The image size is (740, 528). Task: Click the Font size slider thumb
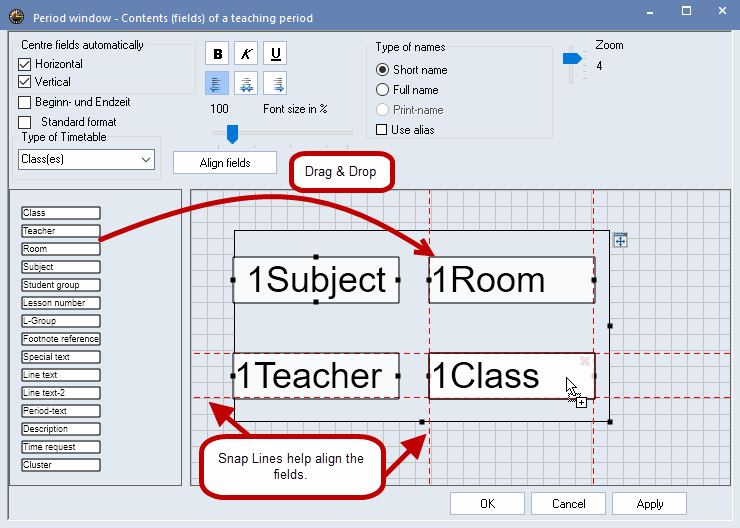232,134
